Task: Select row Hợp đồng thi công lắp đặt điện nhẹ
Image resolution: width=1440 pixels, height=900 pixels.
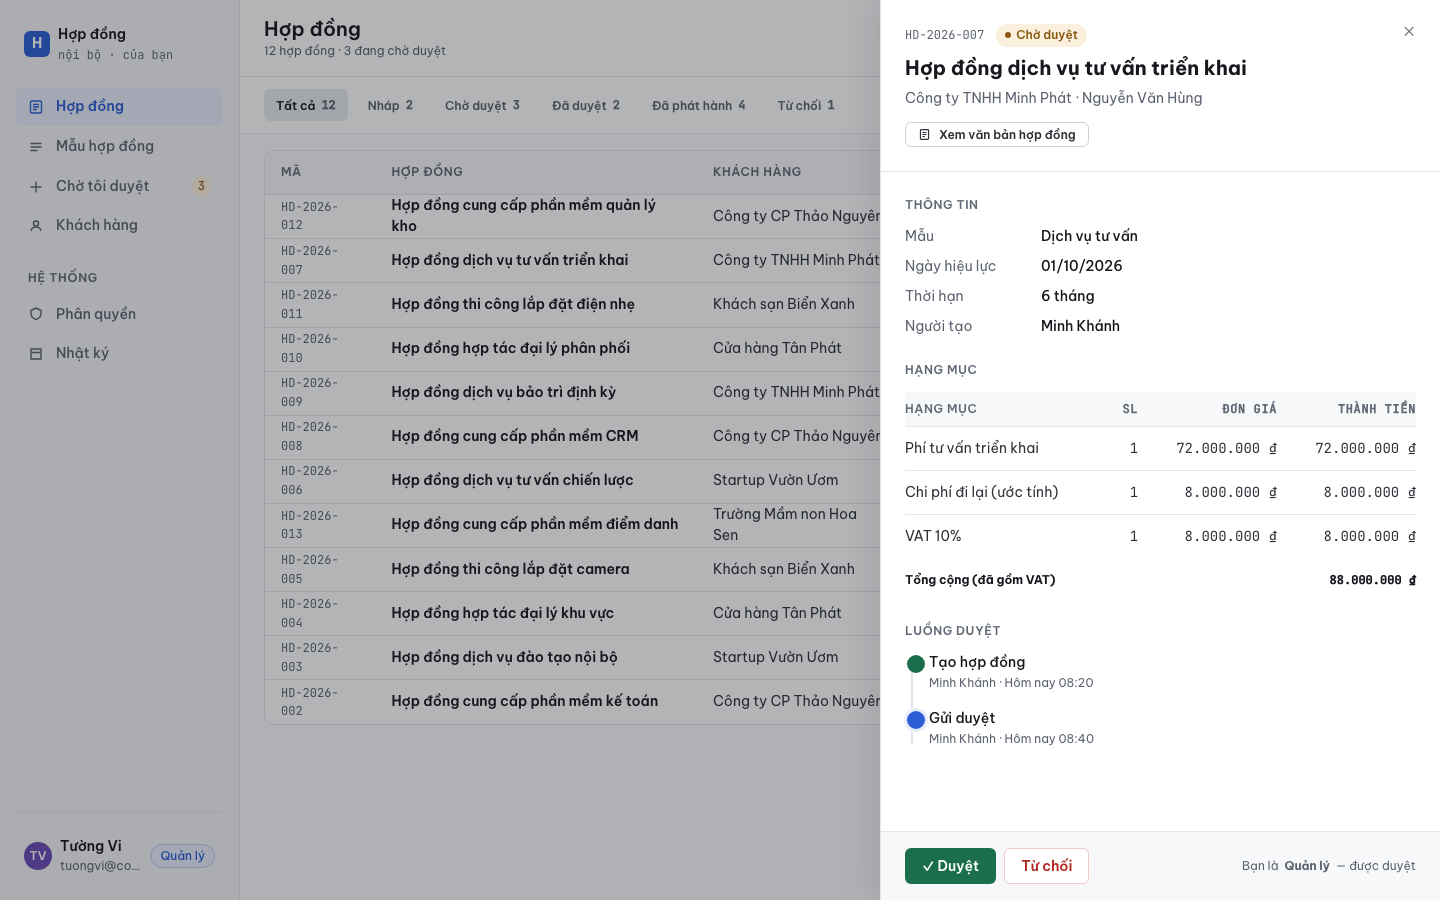Action: (x=572, y=304)
